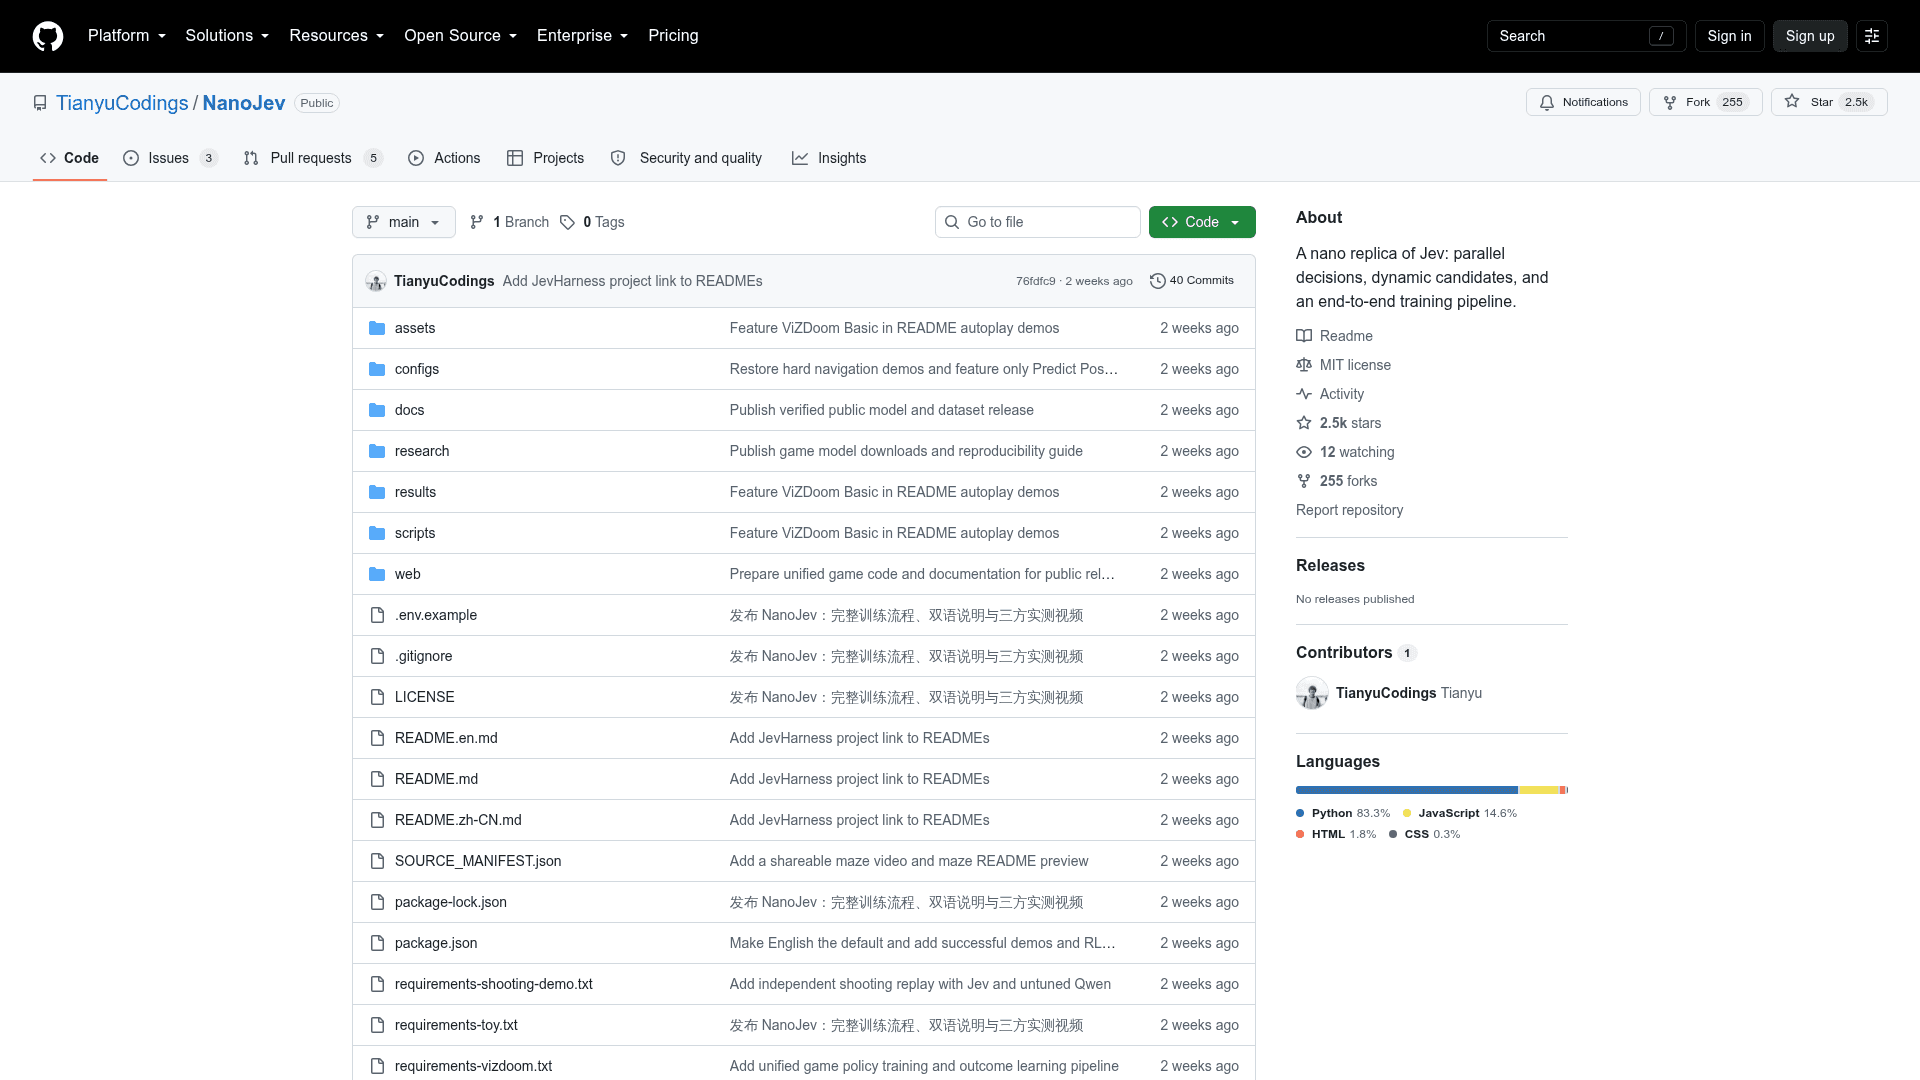The image size is (1920, 1080).
Task: Open the Pricing link
Action: [673, 36]
